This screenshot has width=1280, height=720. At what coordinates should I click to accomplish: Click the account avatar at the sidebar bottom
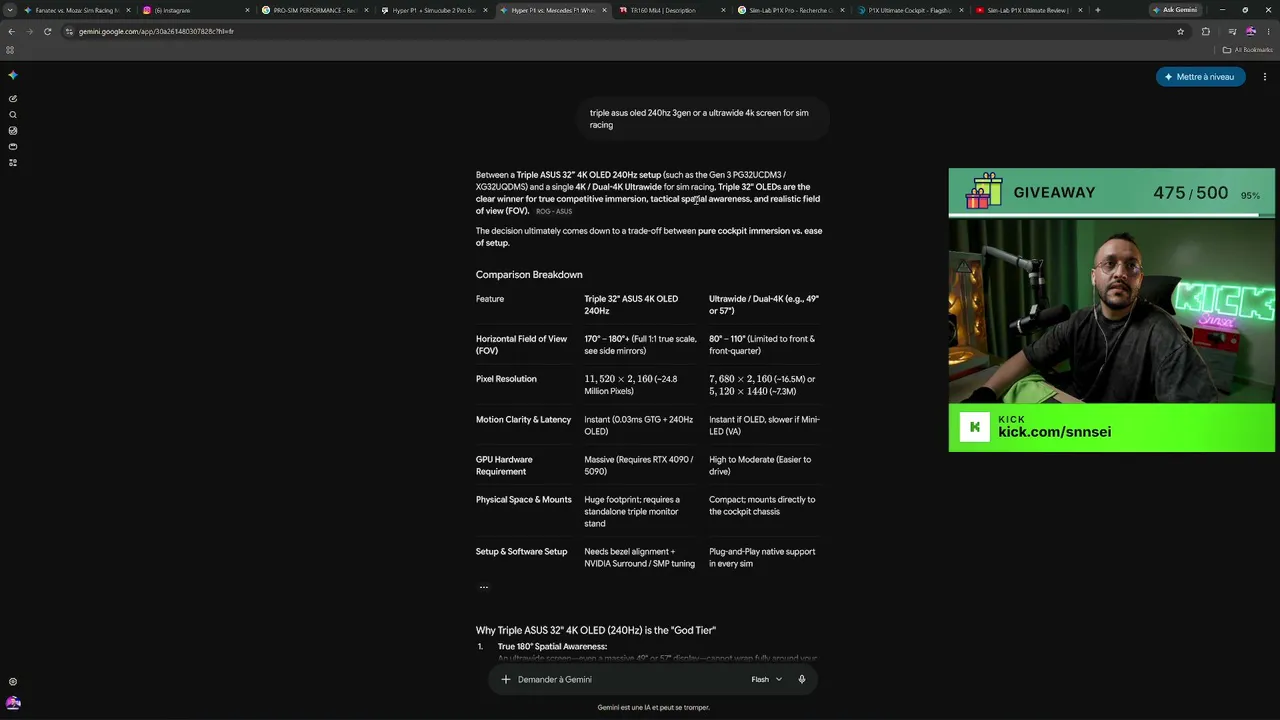click(13, 703)
